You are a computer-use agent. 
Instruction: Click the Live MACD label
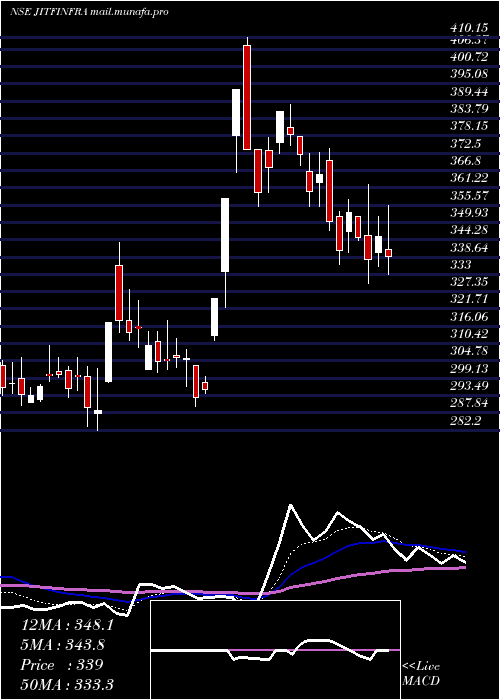tap(421, 674)
